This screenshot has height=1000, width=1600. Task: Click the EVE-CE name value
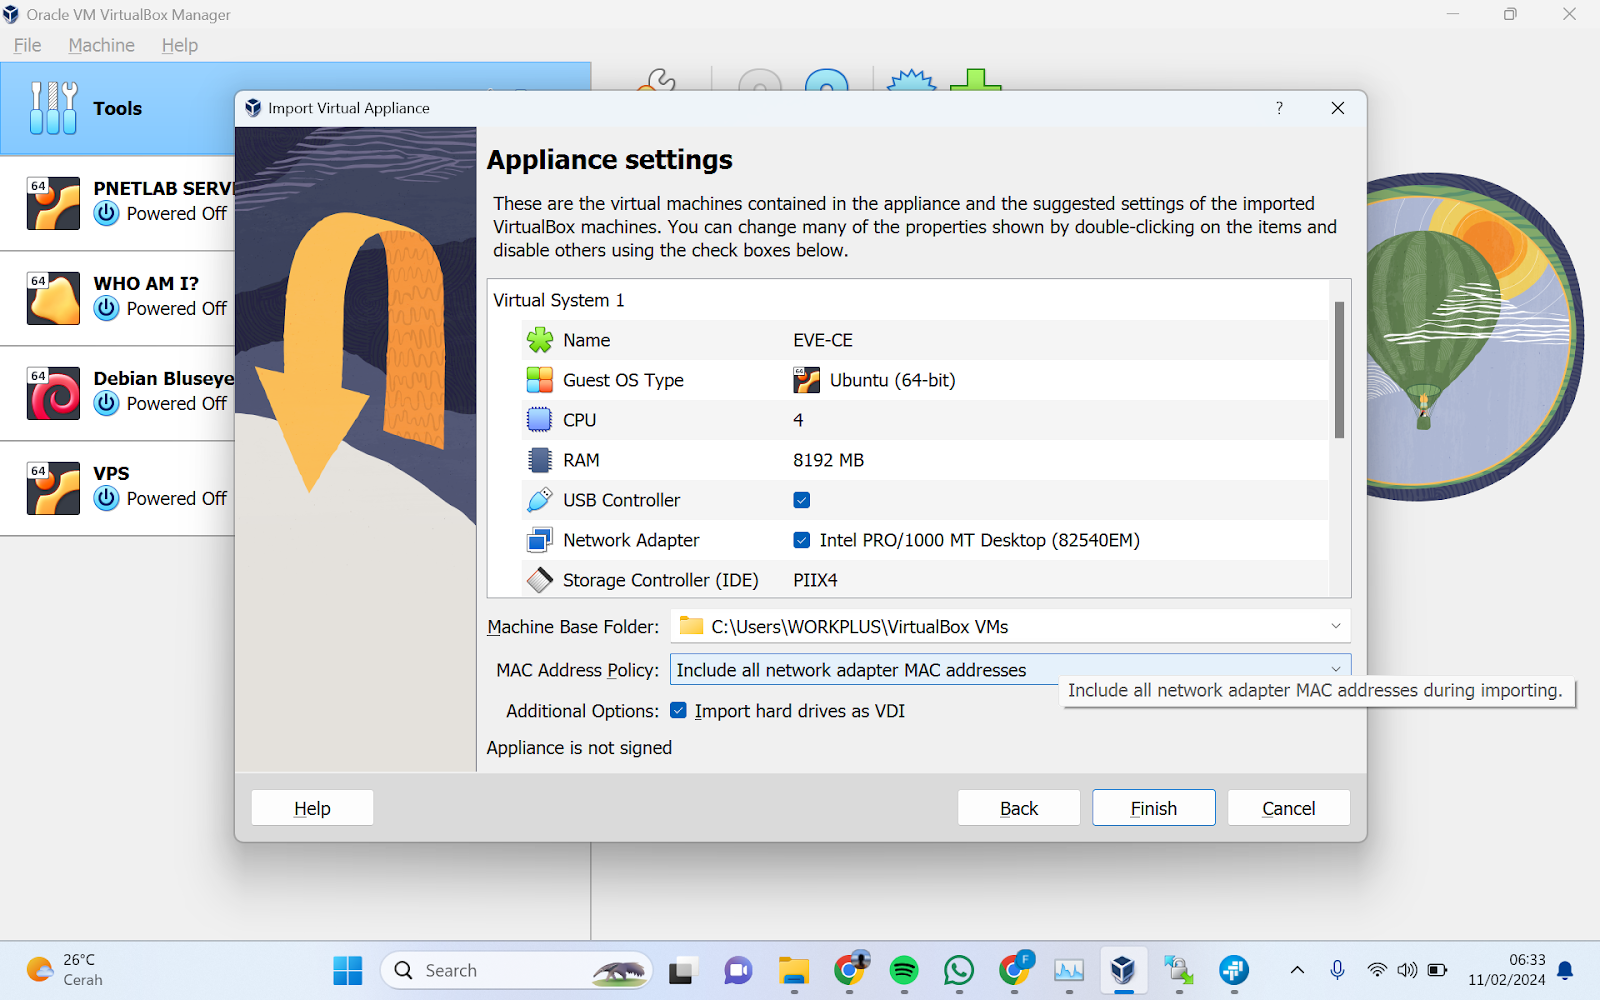pos(823,340)
